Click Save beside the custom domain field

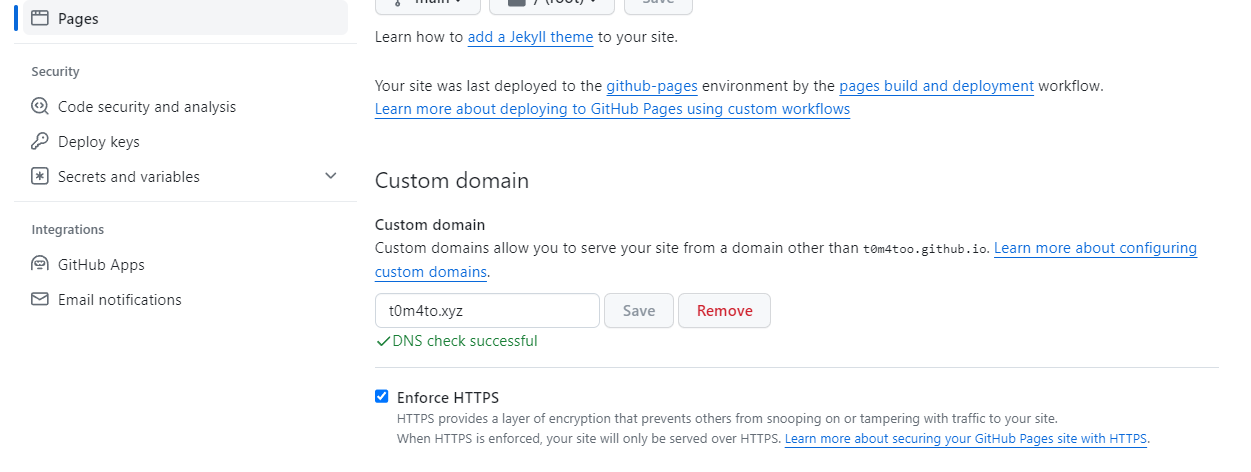pos(639,311)
